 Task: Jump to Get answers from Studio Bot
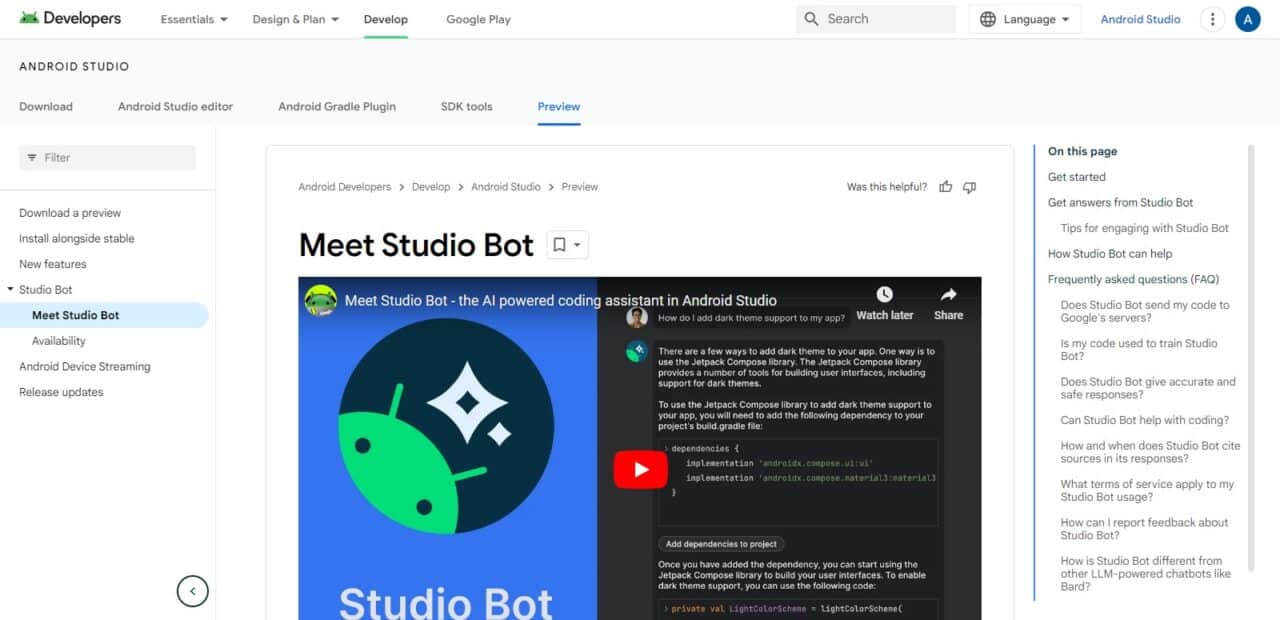(1121, 203)
